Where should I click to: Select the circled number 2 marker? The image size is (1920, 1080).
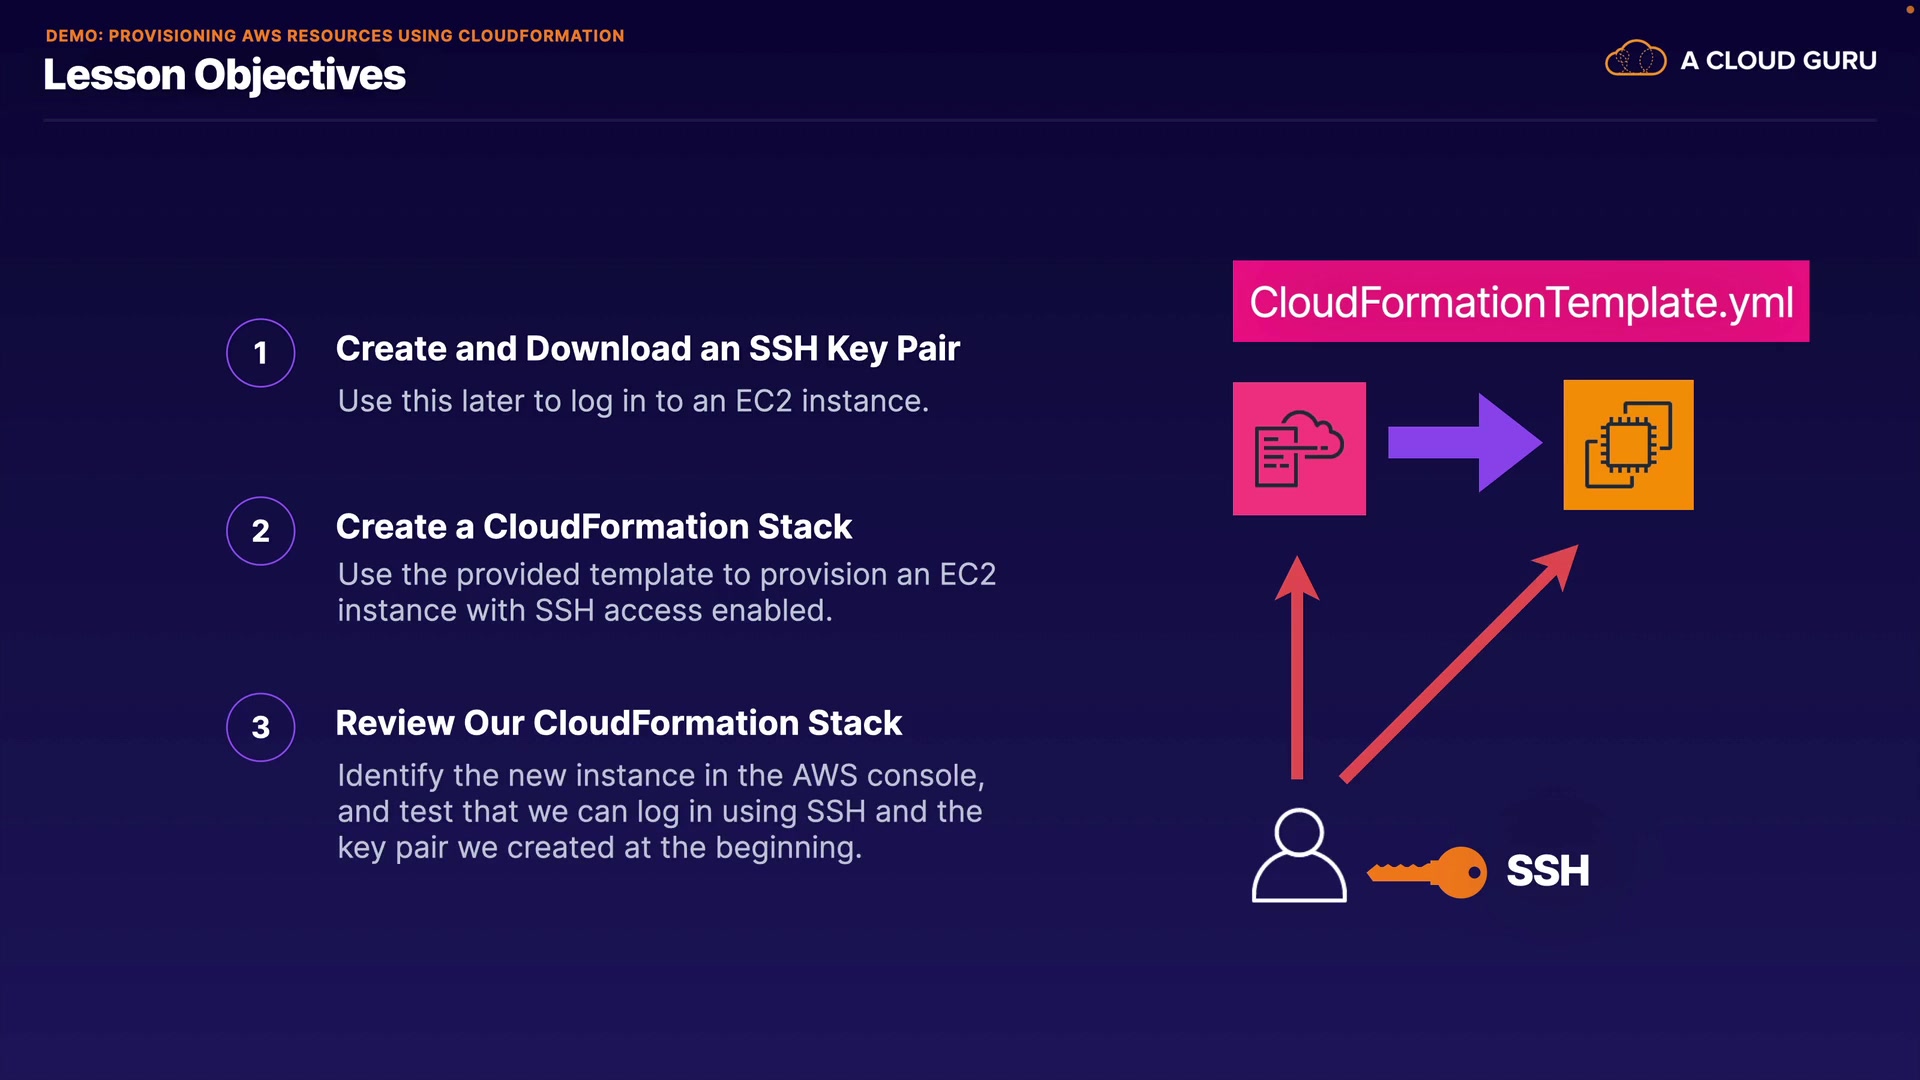[x=260, y=531]
